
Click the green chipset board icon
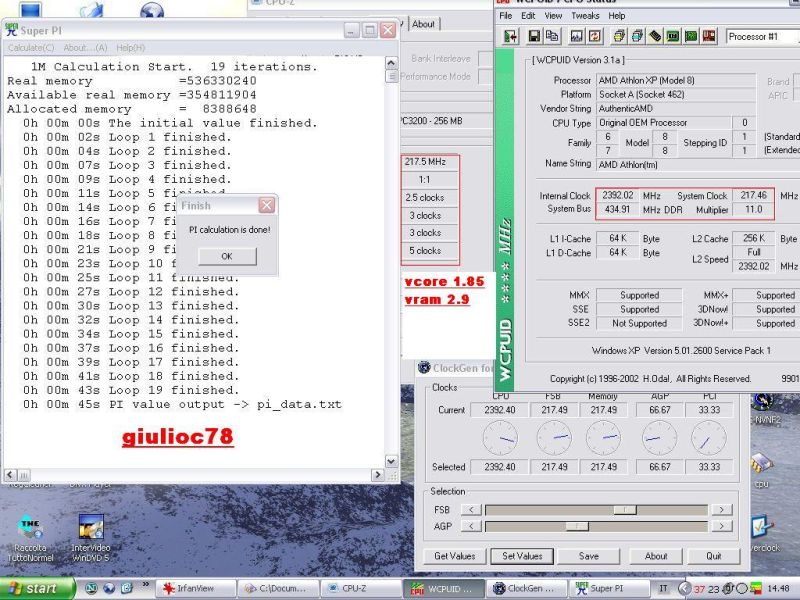(673, 36)
